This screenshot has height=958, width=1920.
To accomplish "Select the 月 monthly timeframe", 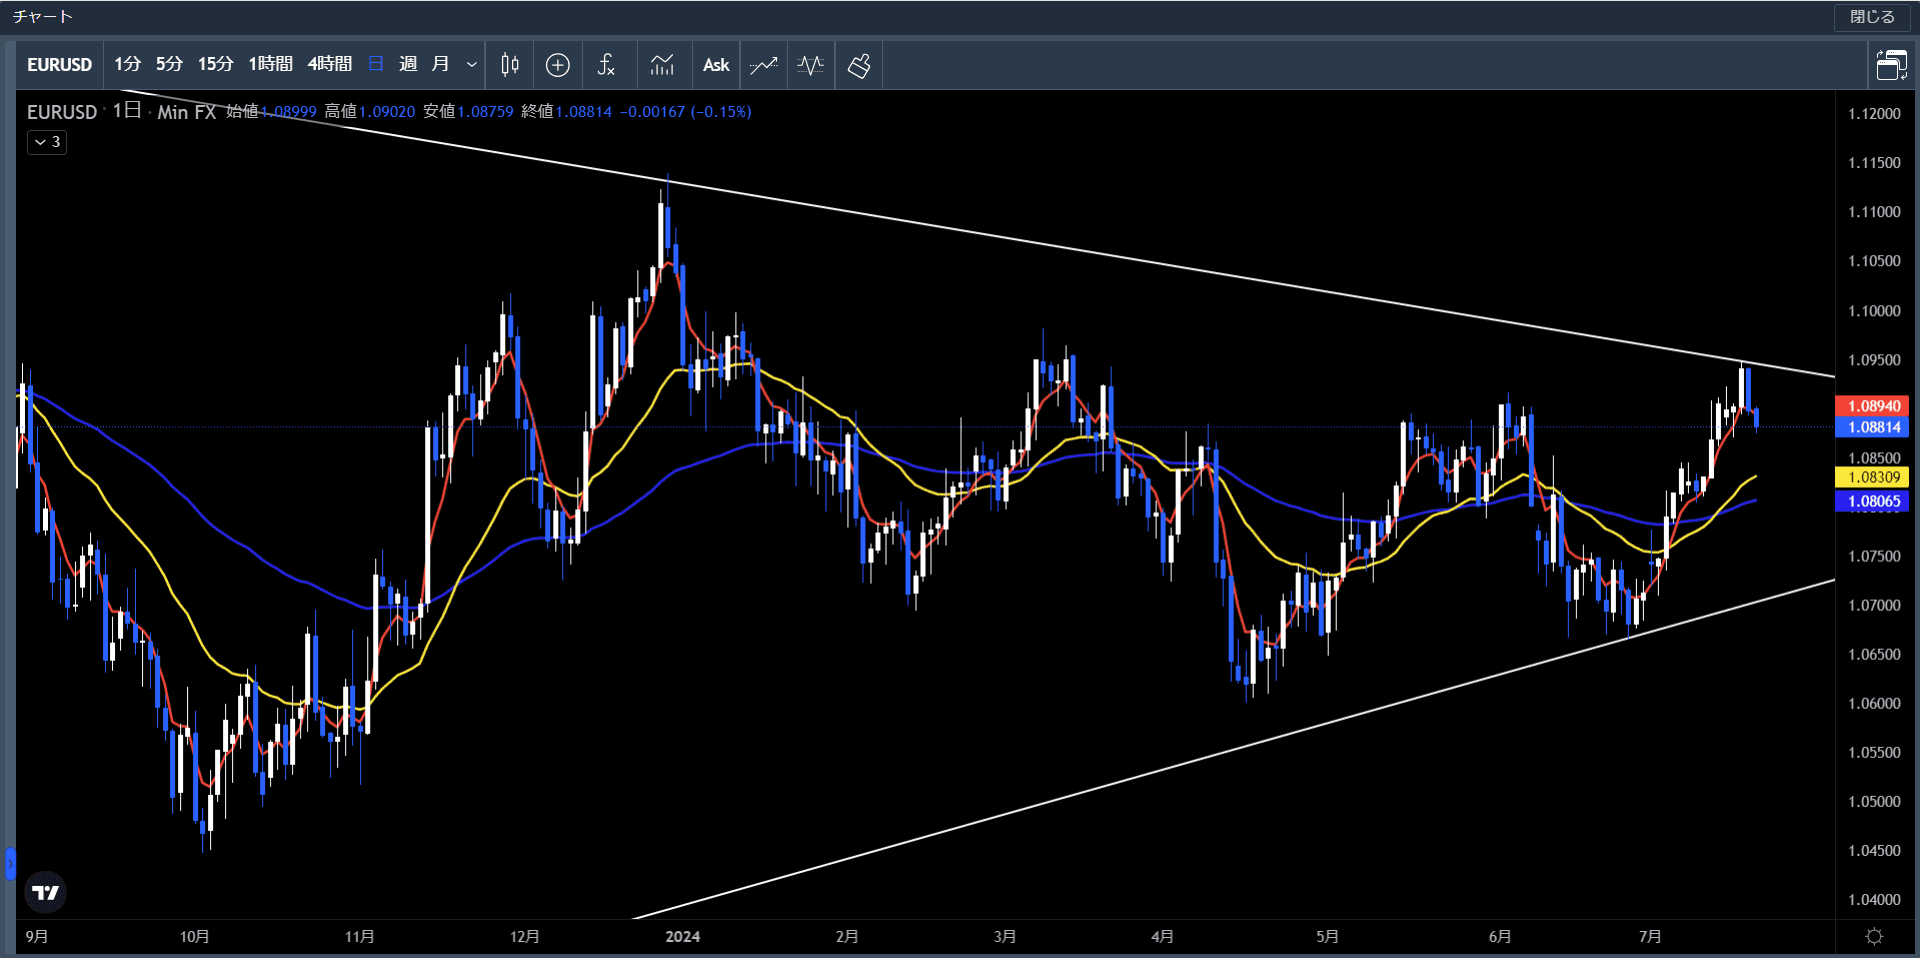I will (x=440, y=64).
